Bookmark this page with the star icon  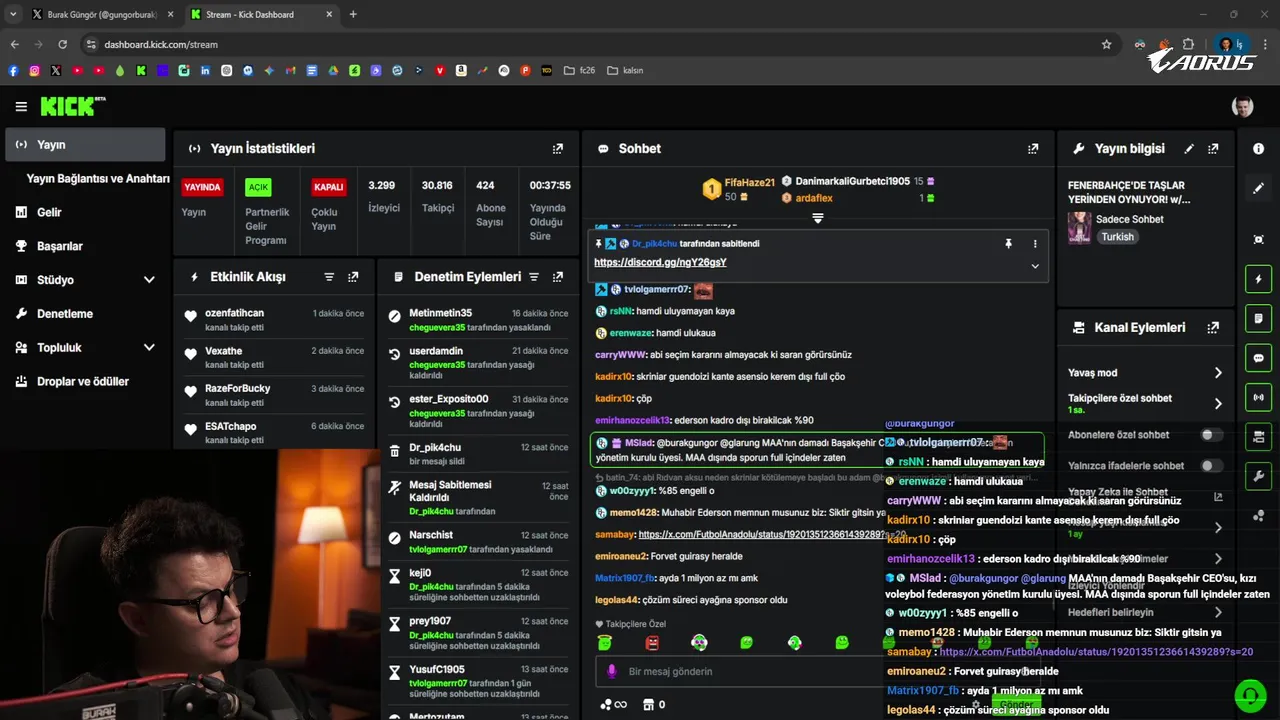(x=1107, y=45)
